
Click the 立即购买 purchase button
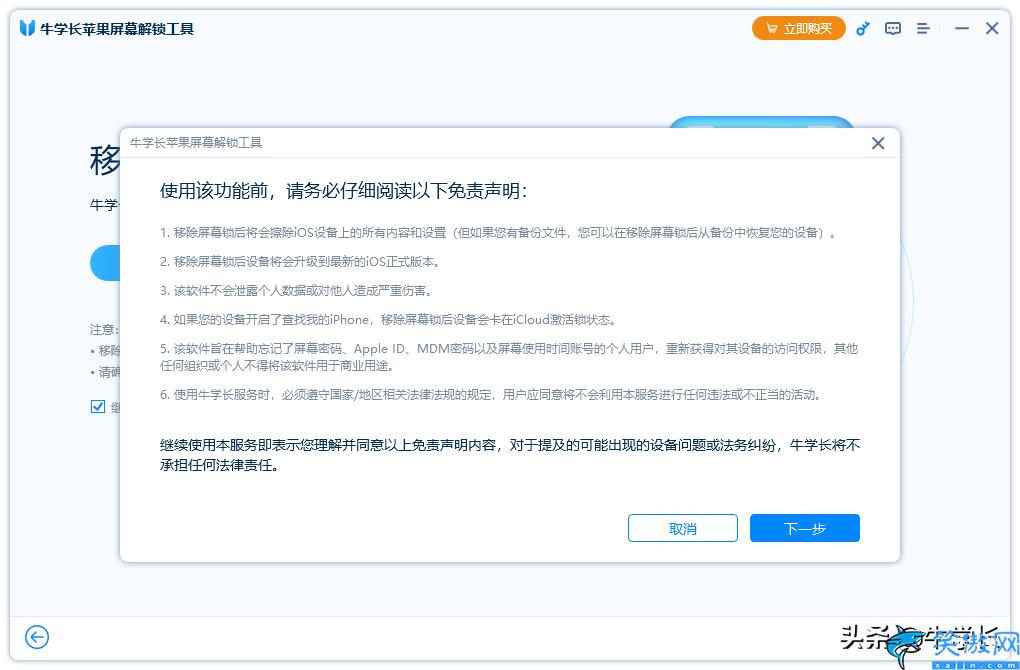[x=798, y=28]
